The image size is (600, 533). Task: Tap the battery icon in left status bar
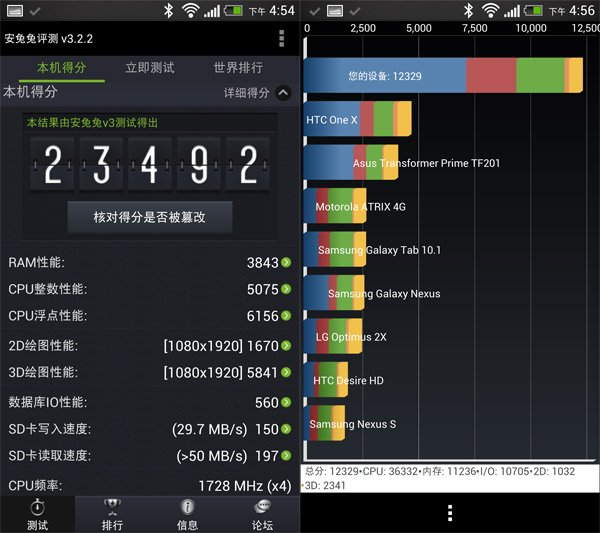233,10
